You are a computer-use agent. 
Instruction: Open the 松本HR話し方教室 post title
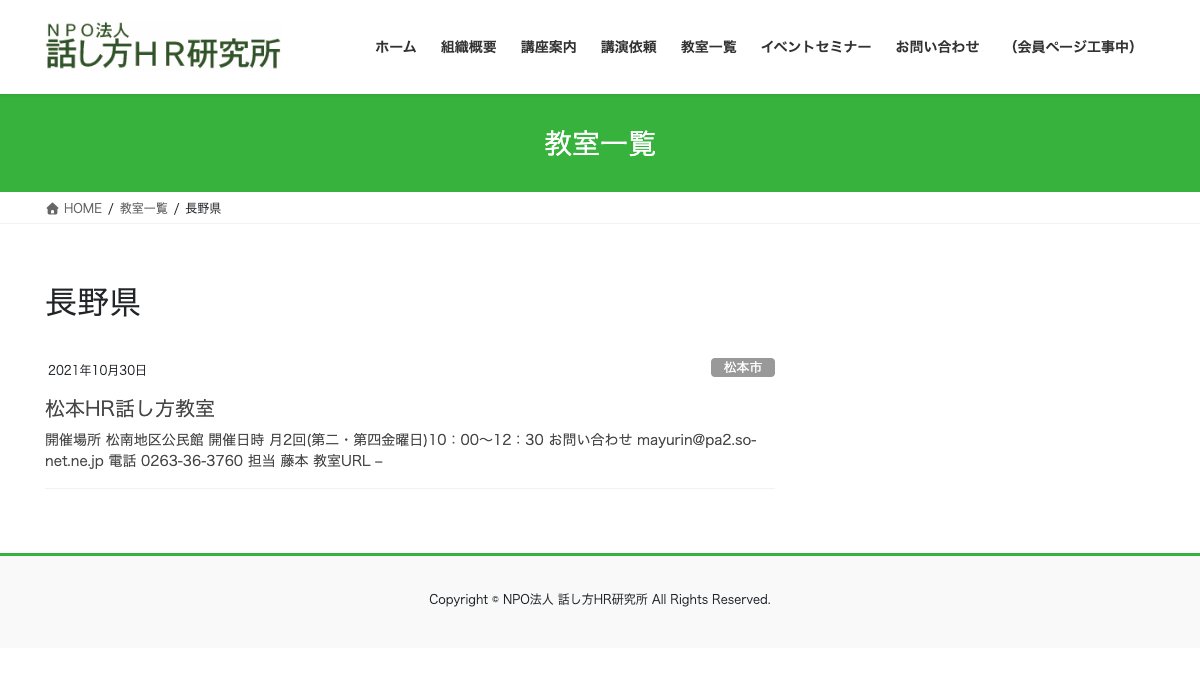tap(130, 408)
